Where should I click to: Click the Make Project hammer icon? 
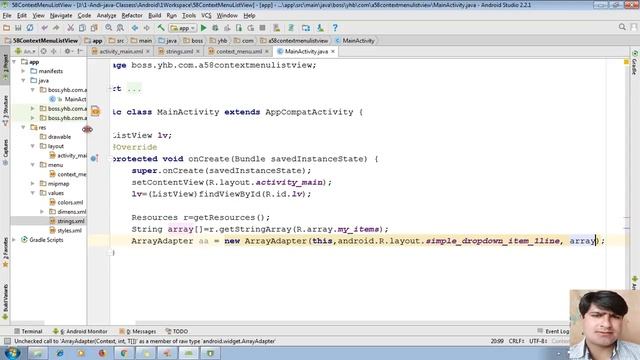[x=161, y=28]
